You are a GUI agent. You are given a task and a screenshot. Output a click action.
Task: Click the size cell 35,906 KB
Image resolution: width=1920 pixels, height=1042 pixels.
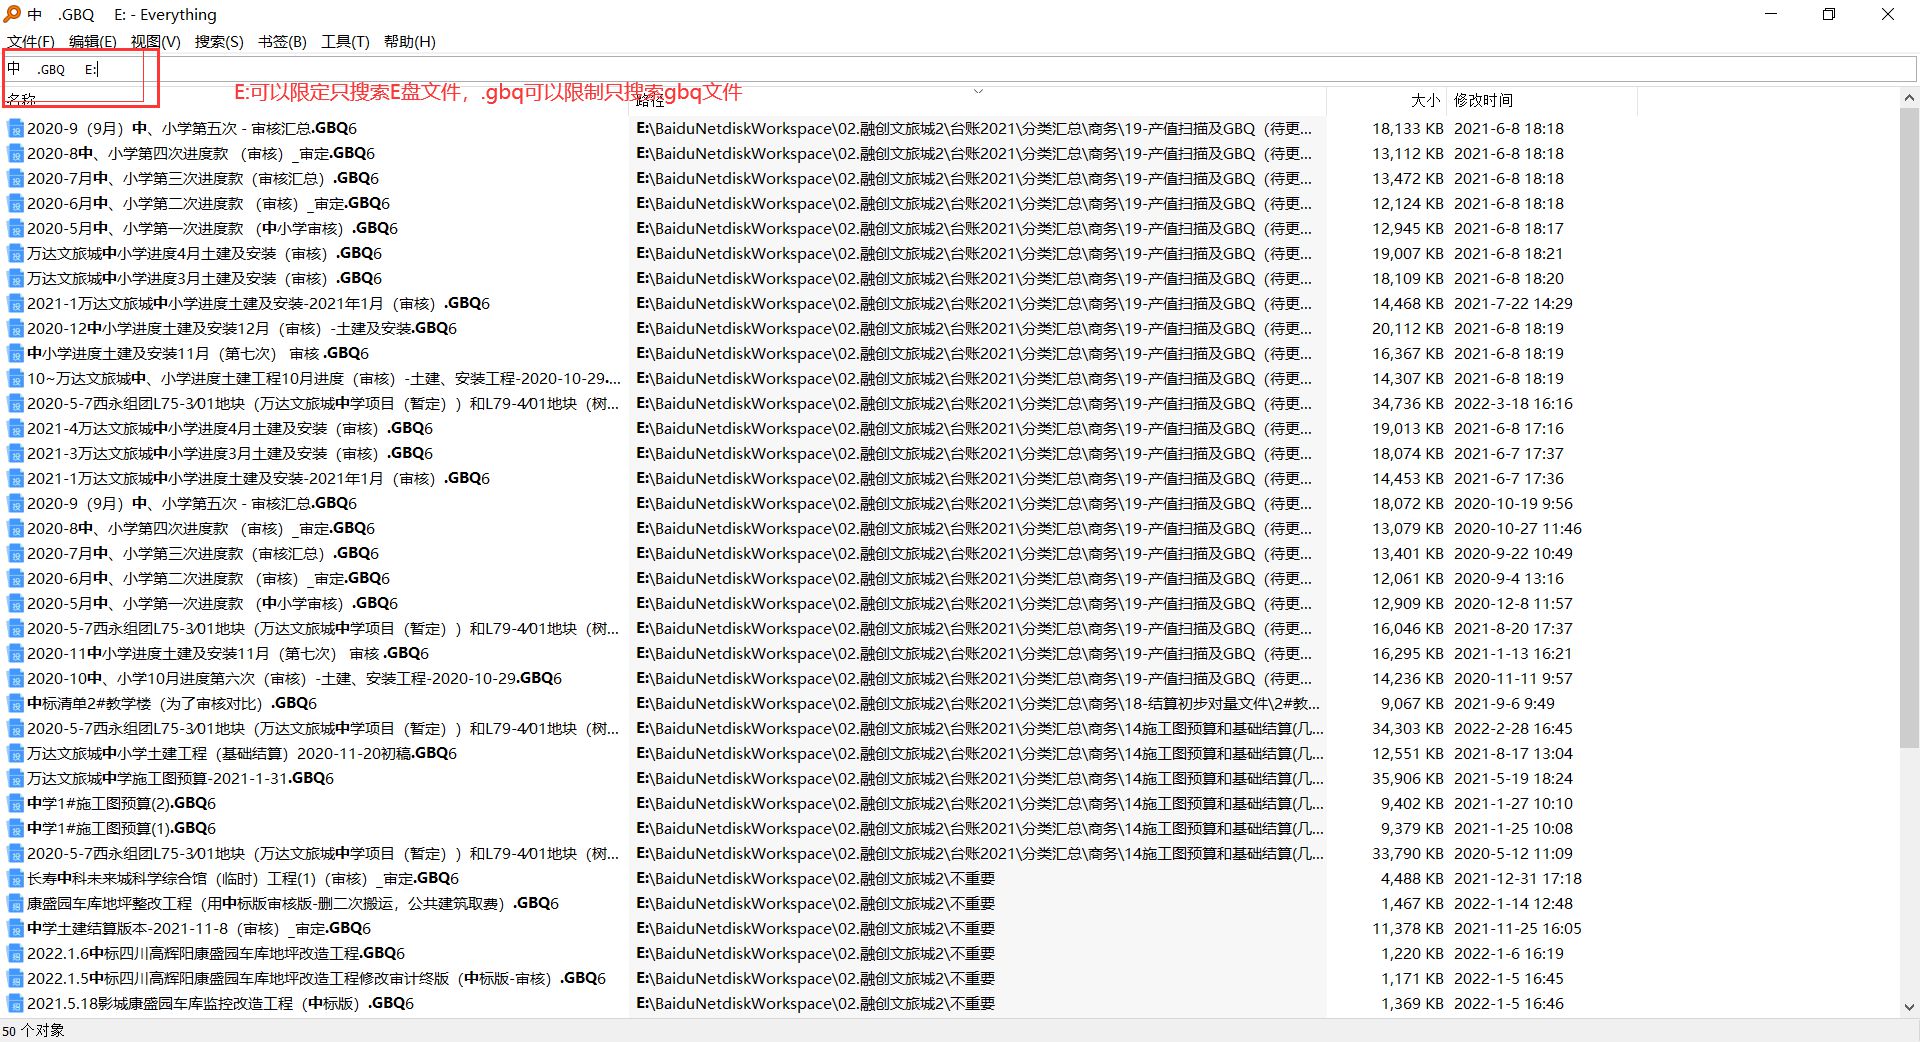pyautogui.click(x=1407, y=779)
